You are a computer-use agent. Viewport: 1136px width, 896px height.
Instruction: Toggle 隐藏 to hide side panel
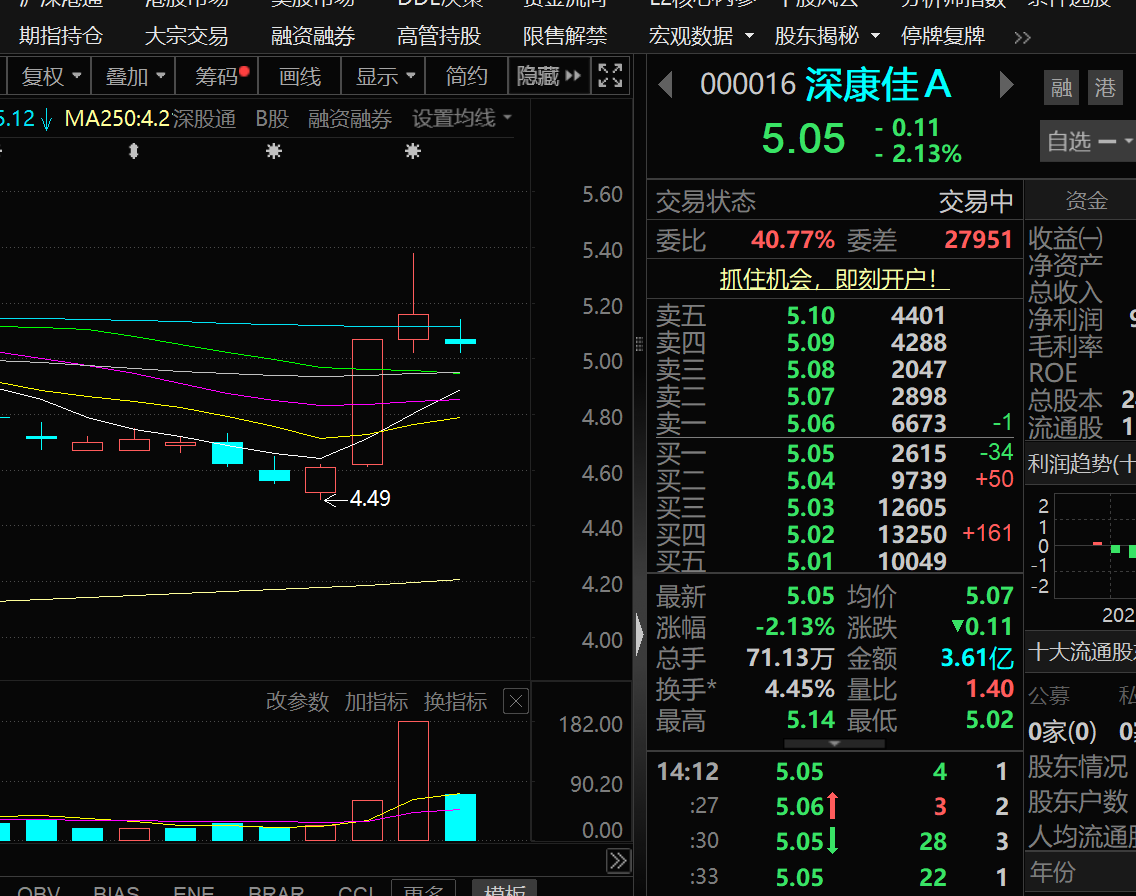[548, 76]
